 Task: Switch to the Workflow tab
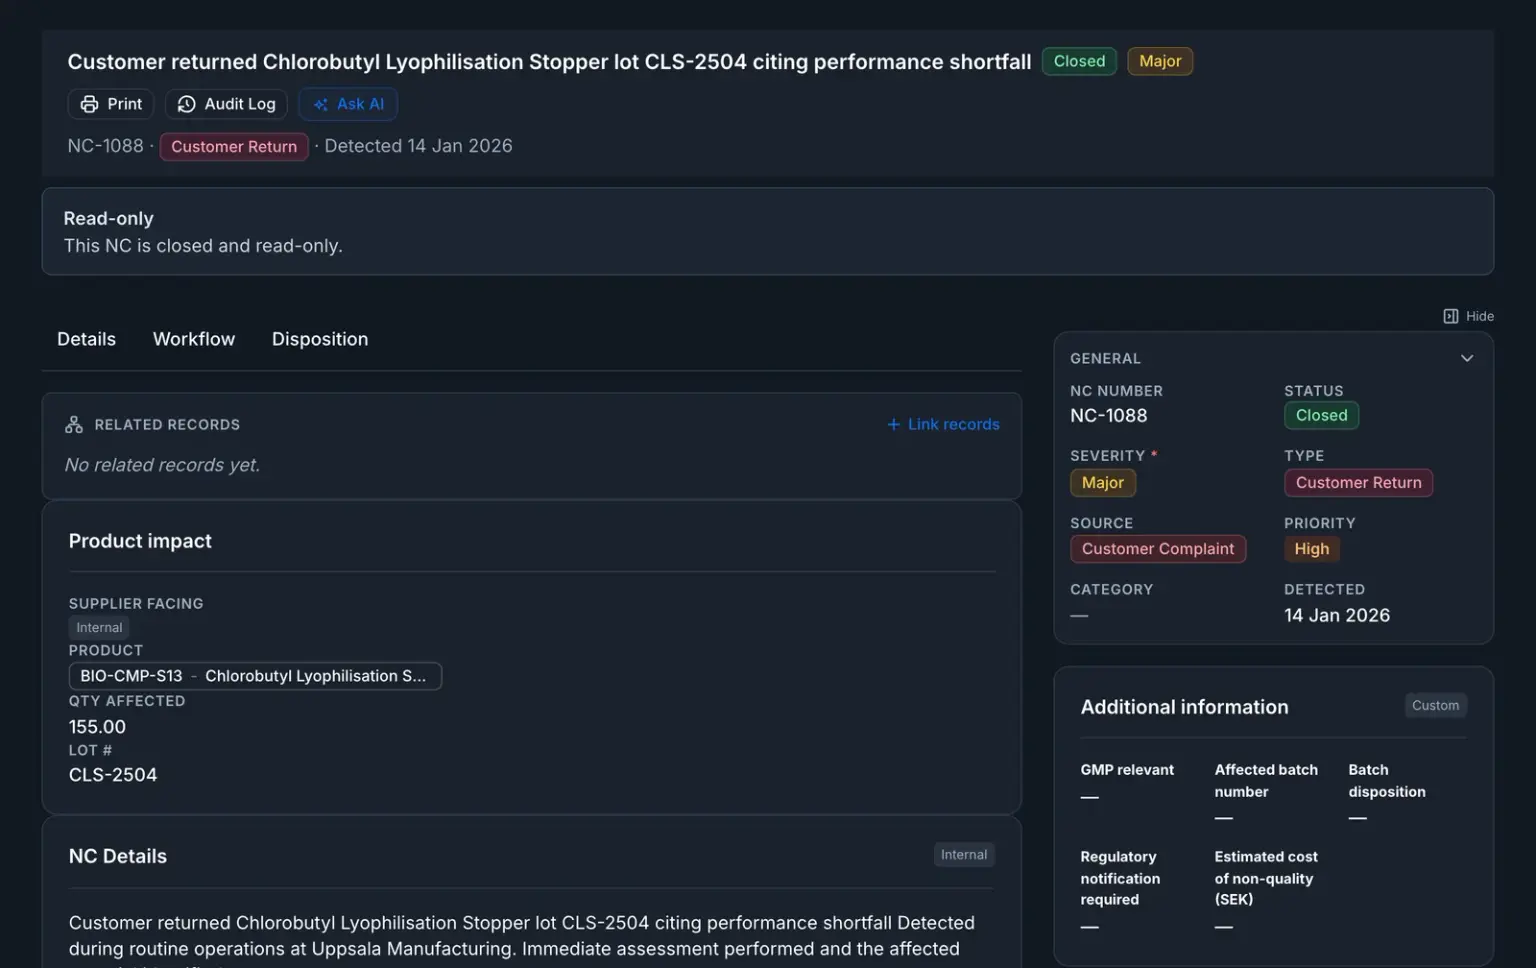click(194, 339)
